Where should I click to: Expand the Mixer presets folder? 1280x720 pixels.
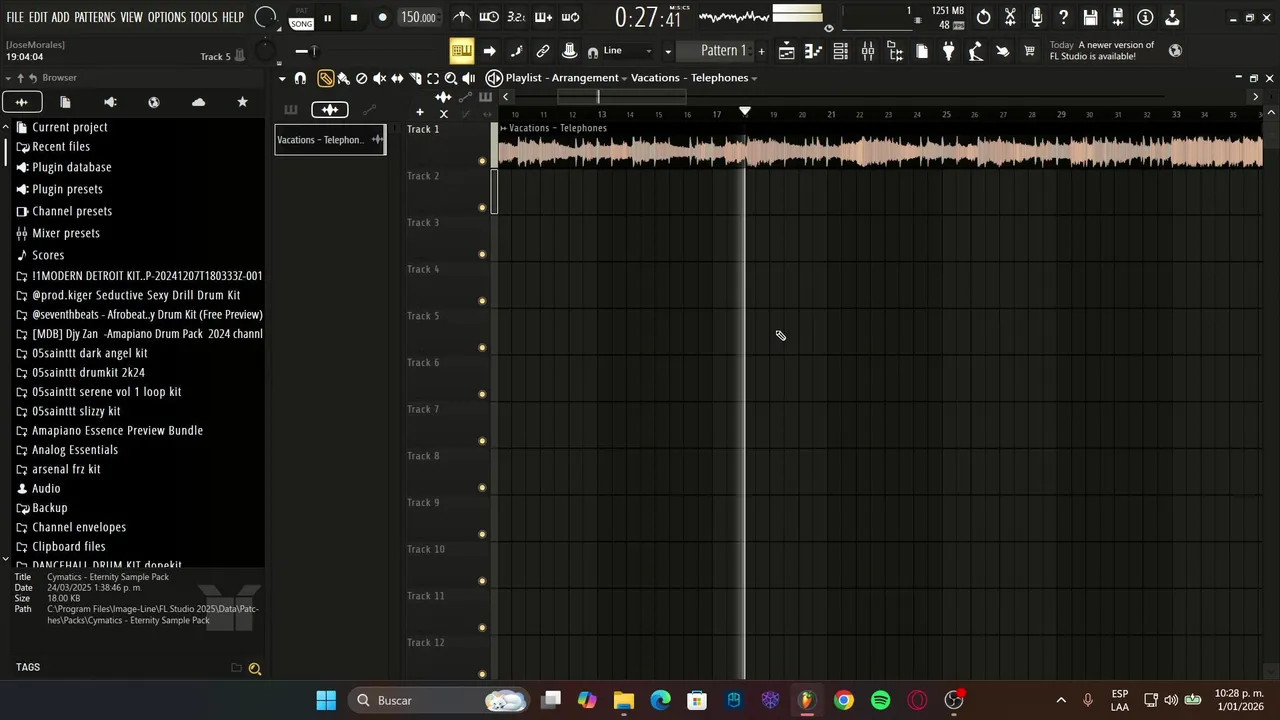[x=58, y=233]
